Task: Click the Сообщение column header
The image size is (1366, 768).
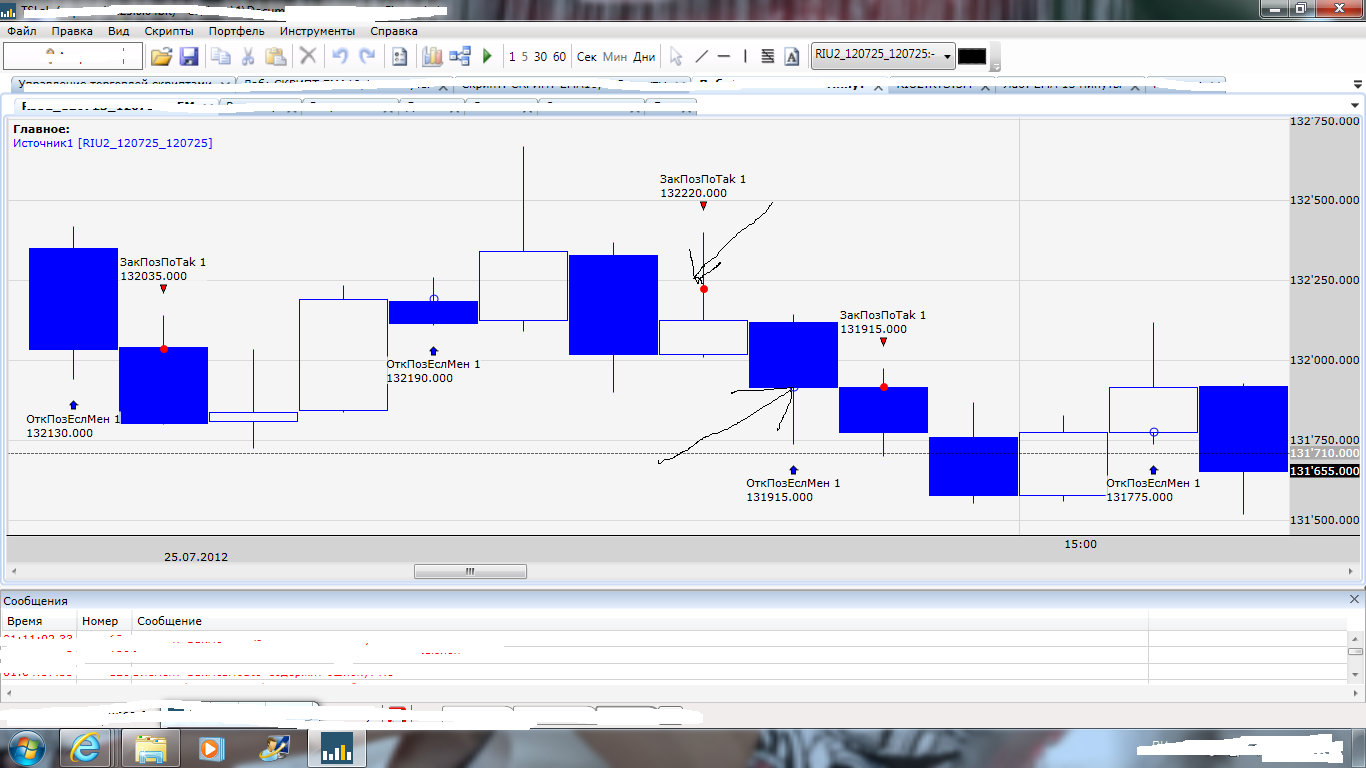Action: coord(169,621)
